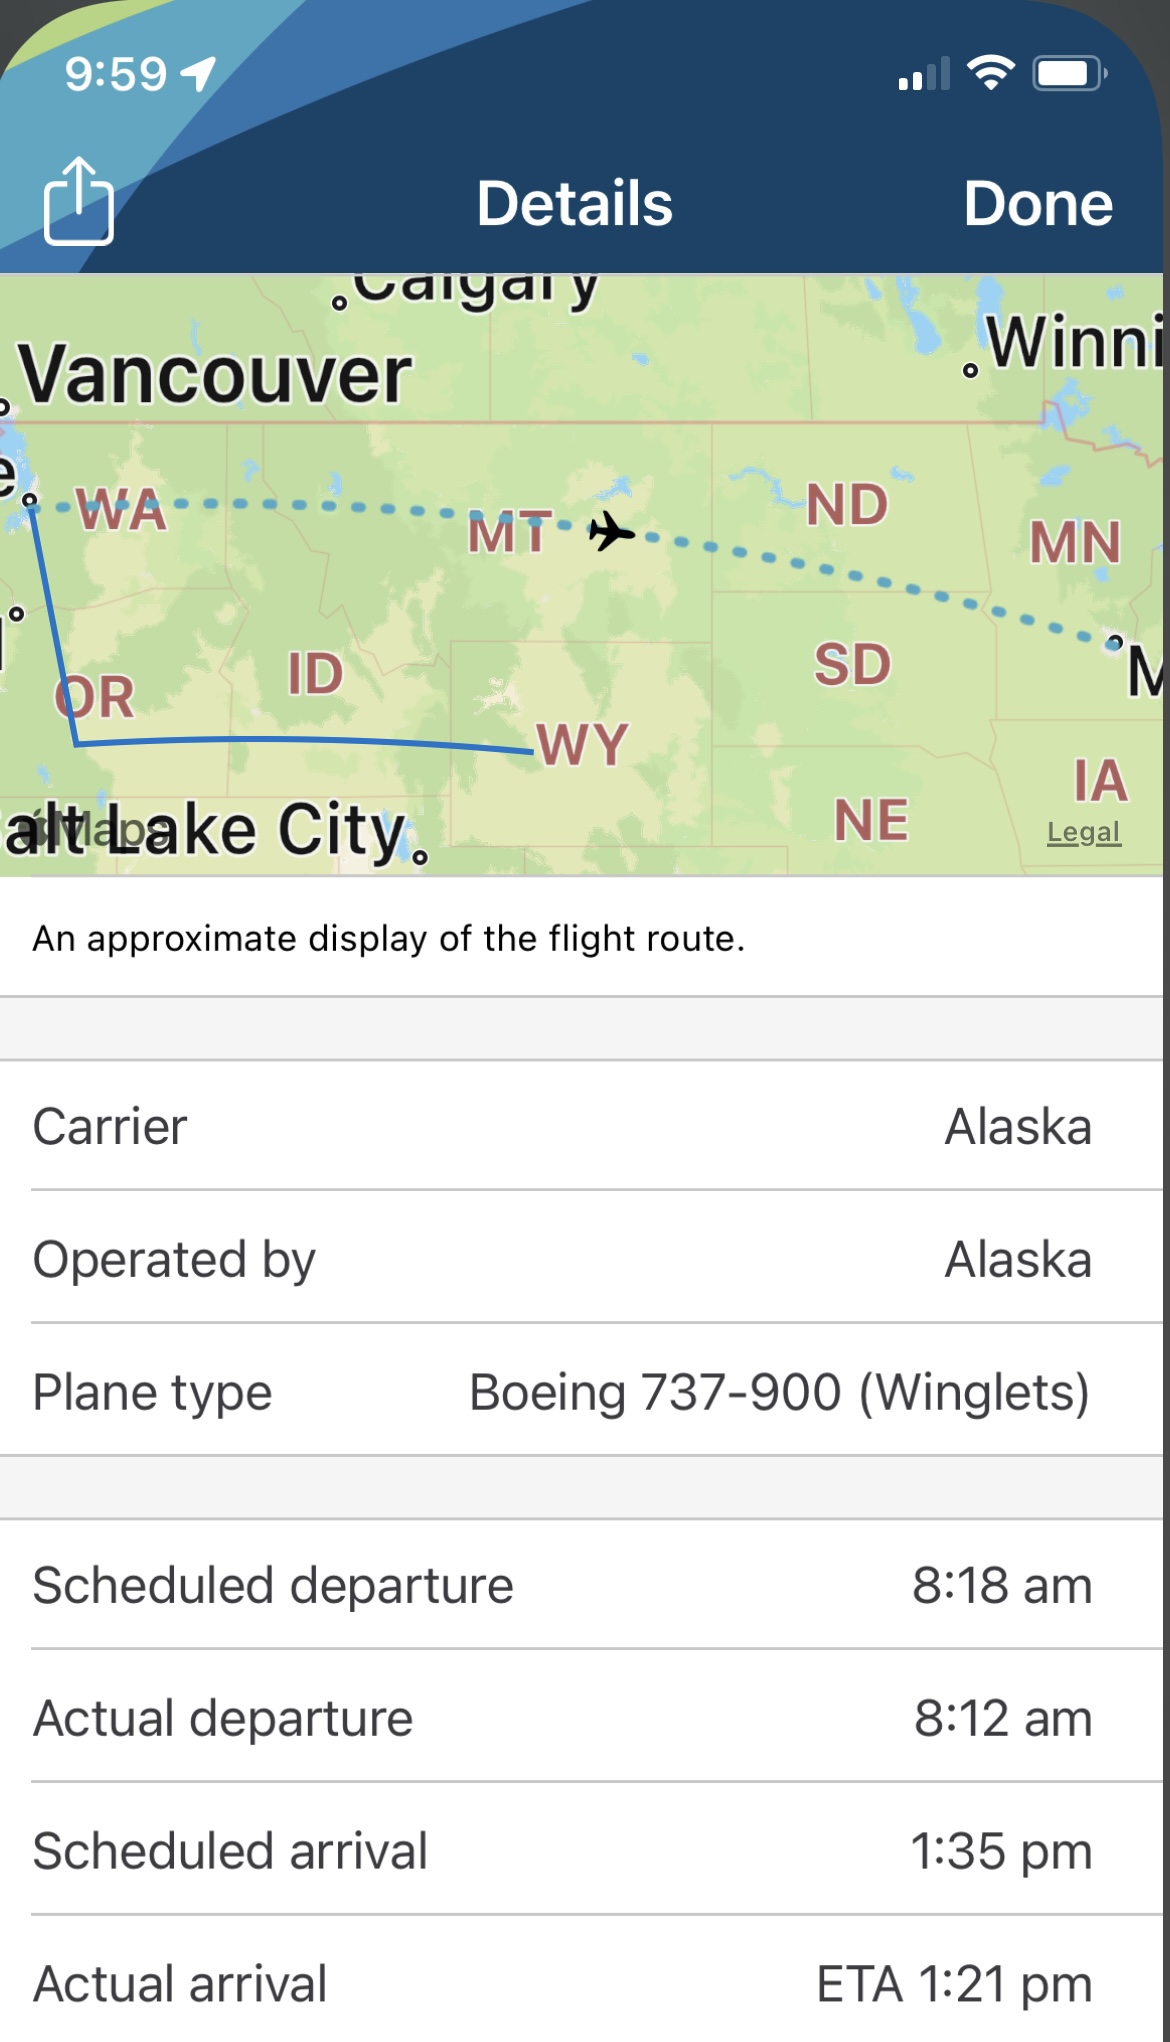This screenshot has width=1170, height=2042.
Task: Tap the WY state label on map
Action: (x=582, y=745)
